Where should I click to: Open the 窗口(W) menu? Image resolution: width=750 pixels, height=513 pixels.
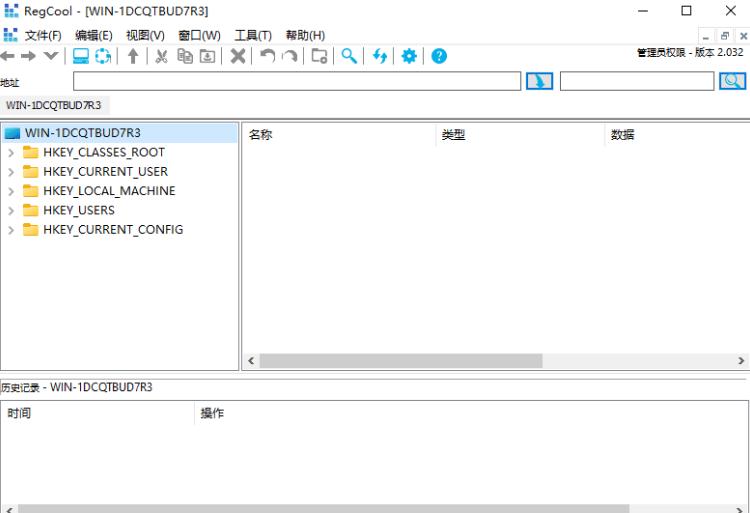pos(199,35)
